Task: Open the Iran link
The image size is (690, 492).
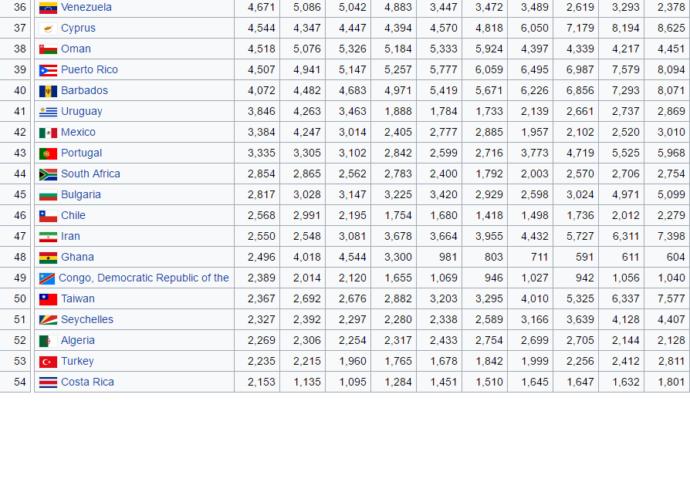Action: [70, 236]
